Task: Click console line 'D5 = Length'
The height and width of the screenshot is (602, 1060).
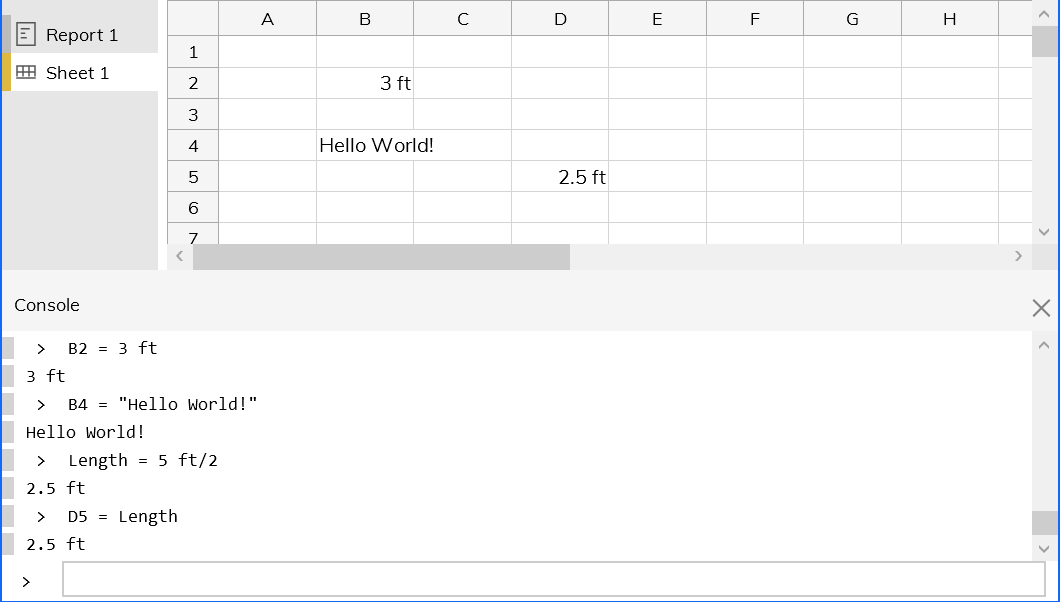Action: pos(123,517)
